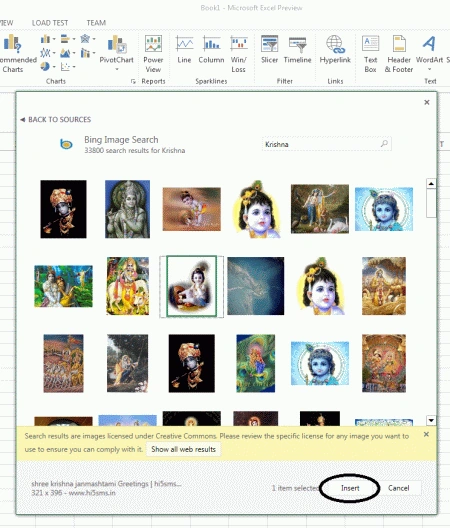
Task: Dismiss the Creative Commons notice
Action: click(x=426, y=434)
